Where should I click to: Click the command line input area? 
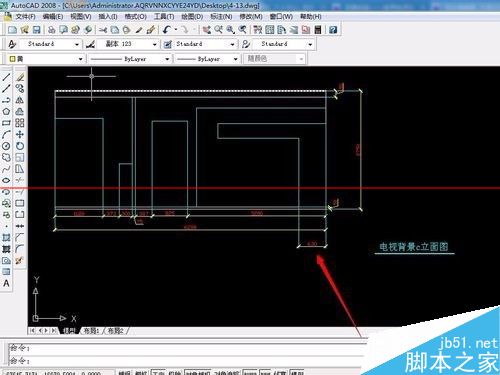[x=187, y=361]
